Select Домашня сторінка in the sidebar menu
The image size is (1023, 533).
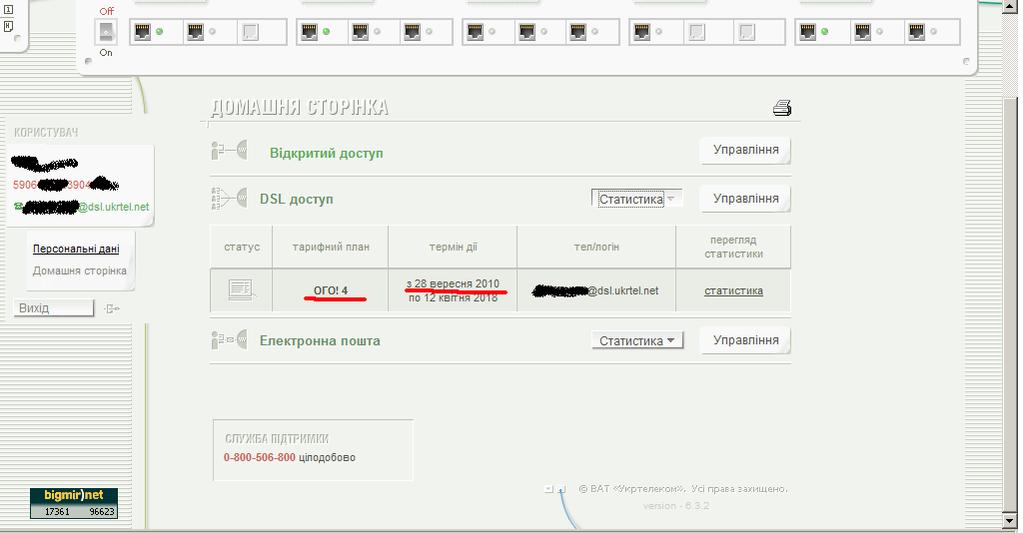point(79,271)
